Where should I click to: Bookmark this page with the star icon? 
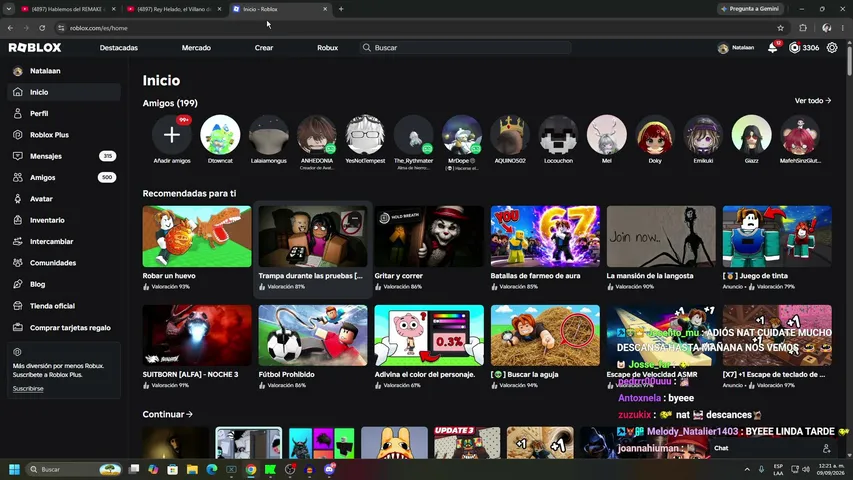tap(781, 28)
